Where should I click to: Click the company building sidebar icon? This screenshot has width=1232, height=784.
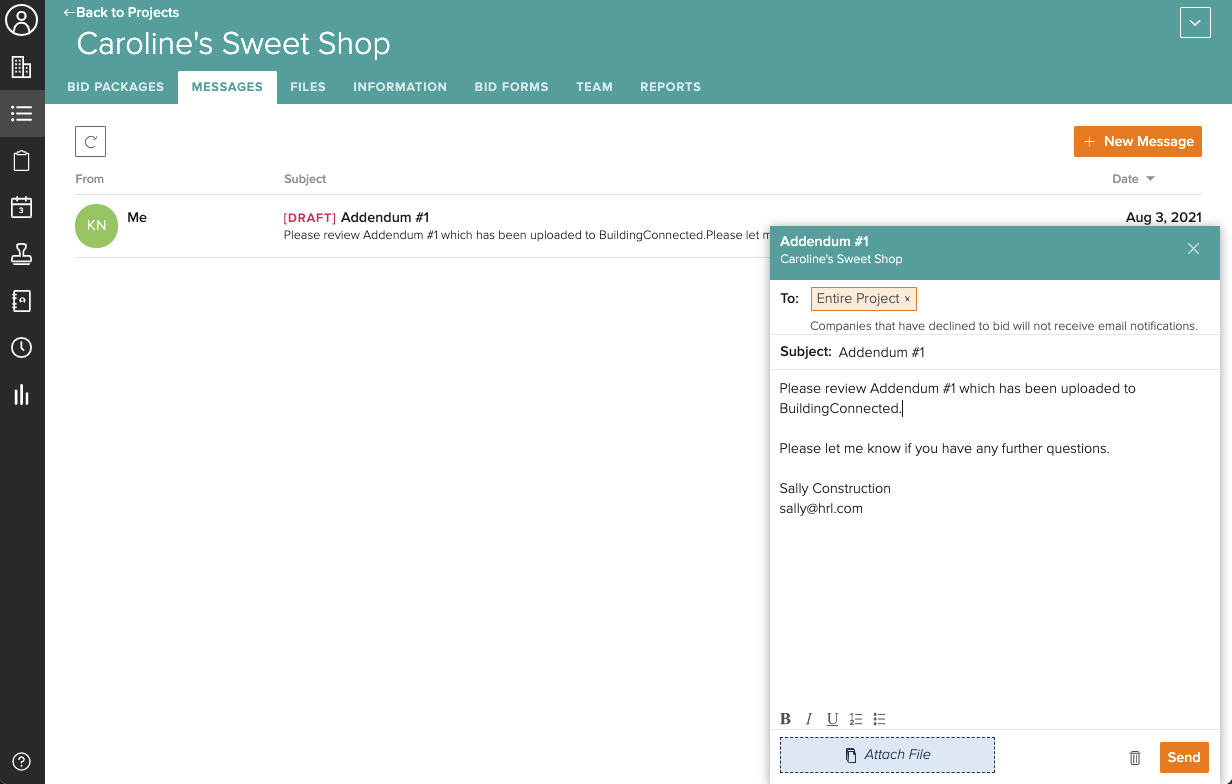(21, 67)
